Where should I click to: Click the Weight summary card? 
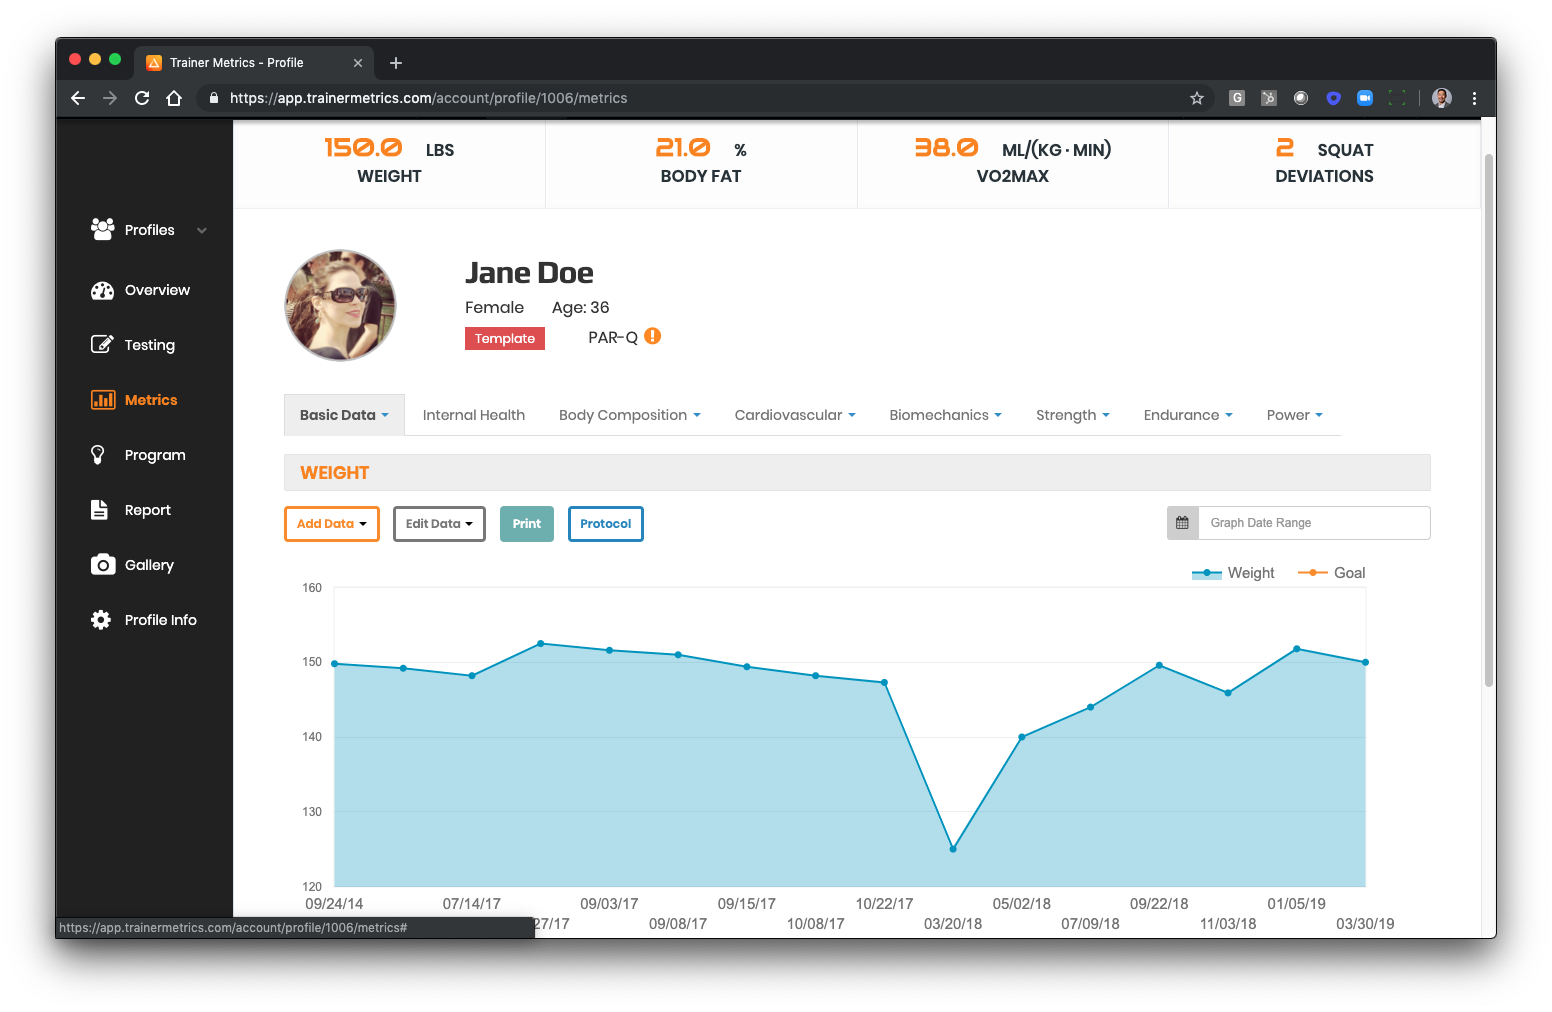(389, 164)
